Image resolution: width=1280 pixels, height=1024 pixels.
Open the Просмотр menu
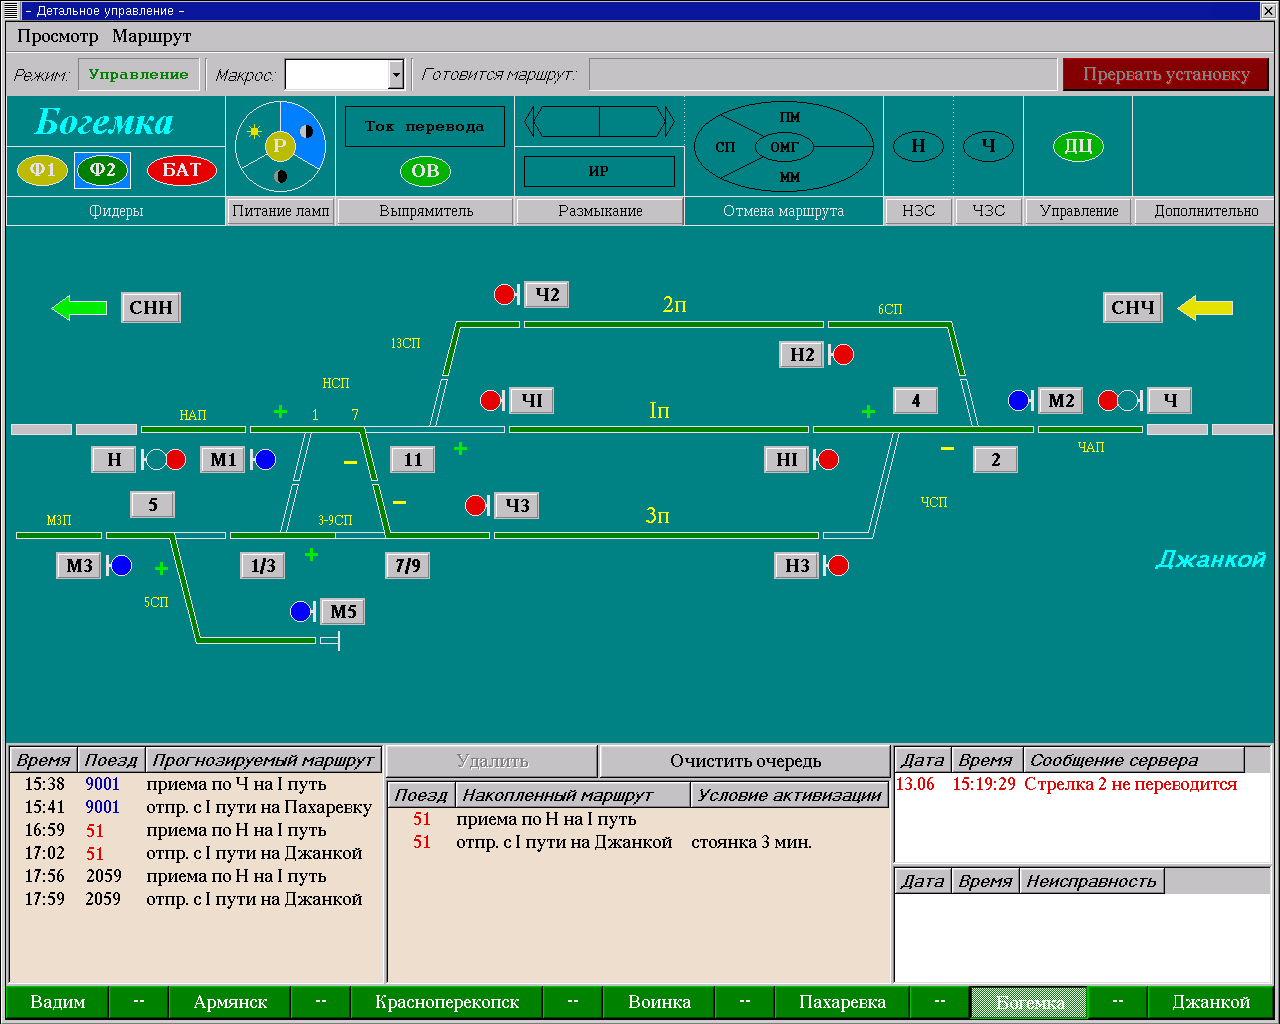[x=58, y=36]
